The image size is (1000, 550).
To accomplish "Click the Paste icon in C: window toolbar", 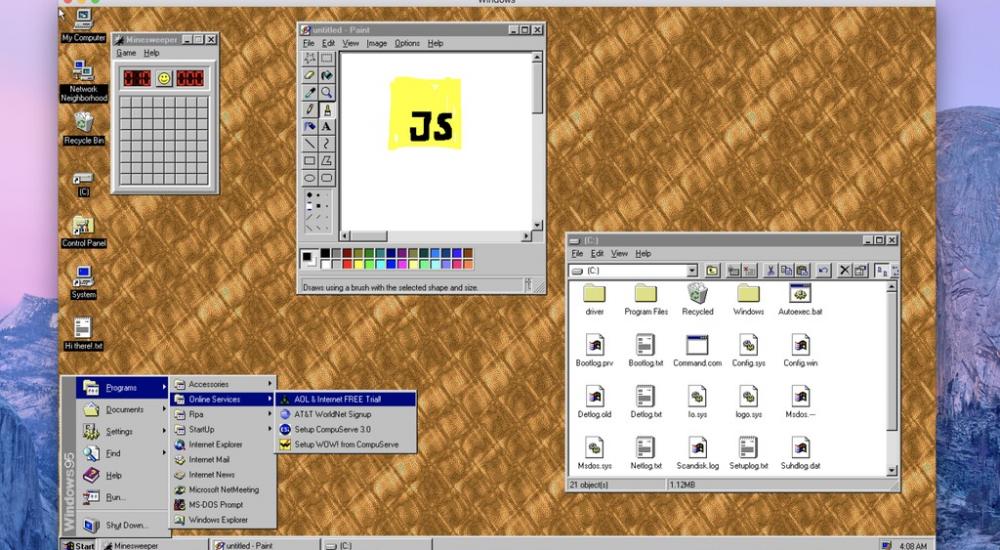I will click(x=802, y=271).
